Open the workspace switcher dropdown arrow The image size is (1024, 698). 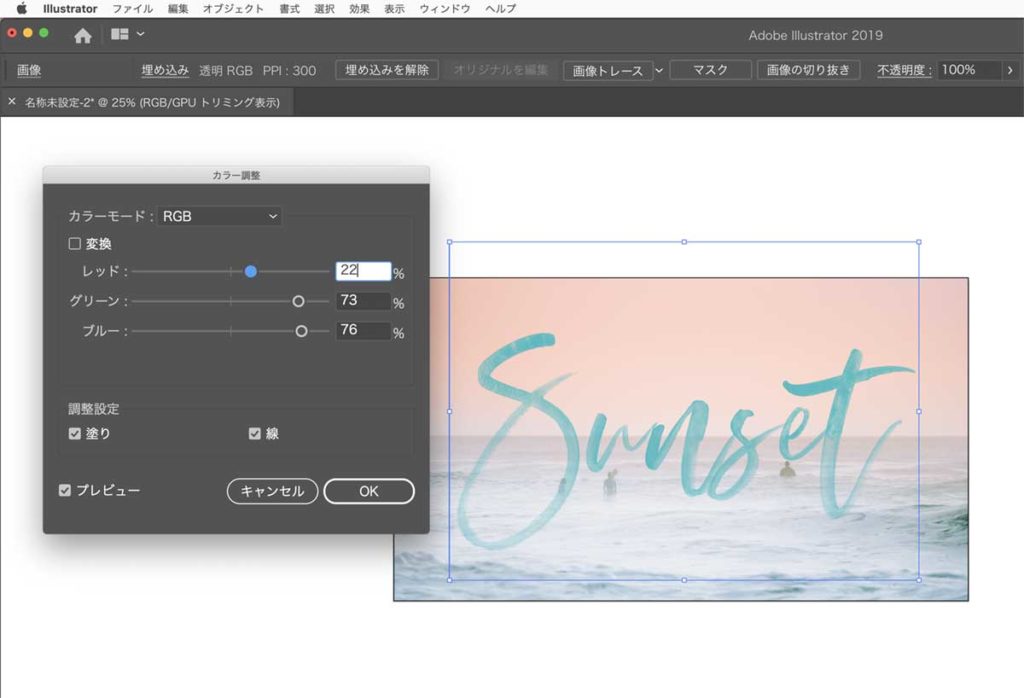[141, 35]
